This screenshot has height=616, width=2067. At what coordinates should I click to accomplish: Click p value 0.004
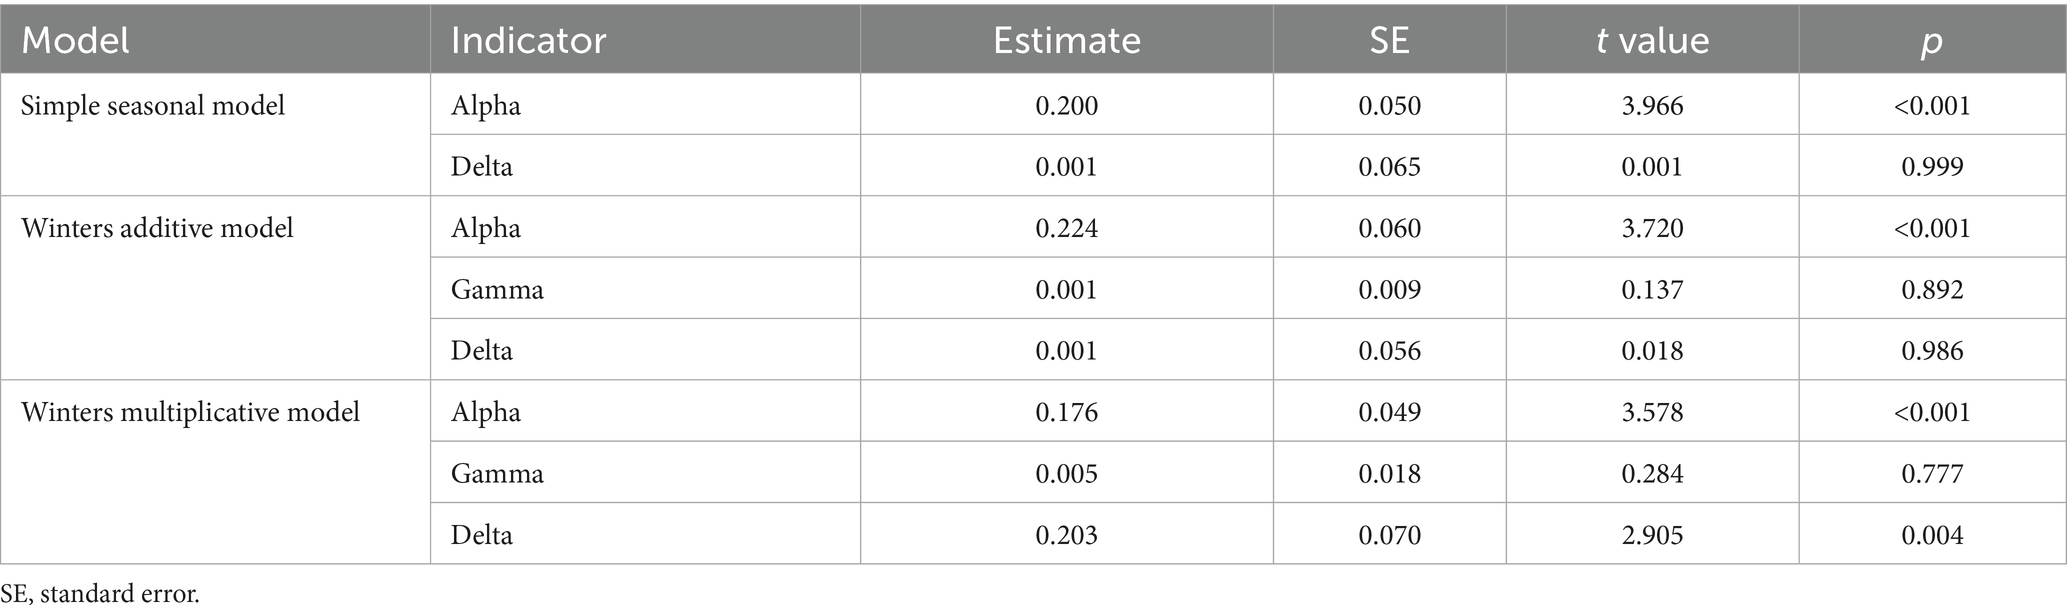(1932, 535)
